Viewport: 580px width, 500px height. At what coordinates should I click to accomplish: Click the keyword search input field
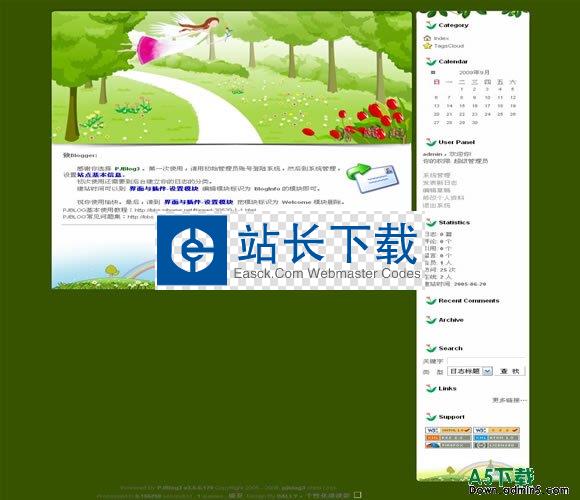pos(486,361)
